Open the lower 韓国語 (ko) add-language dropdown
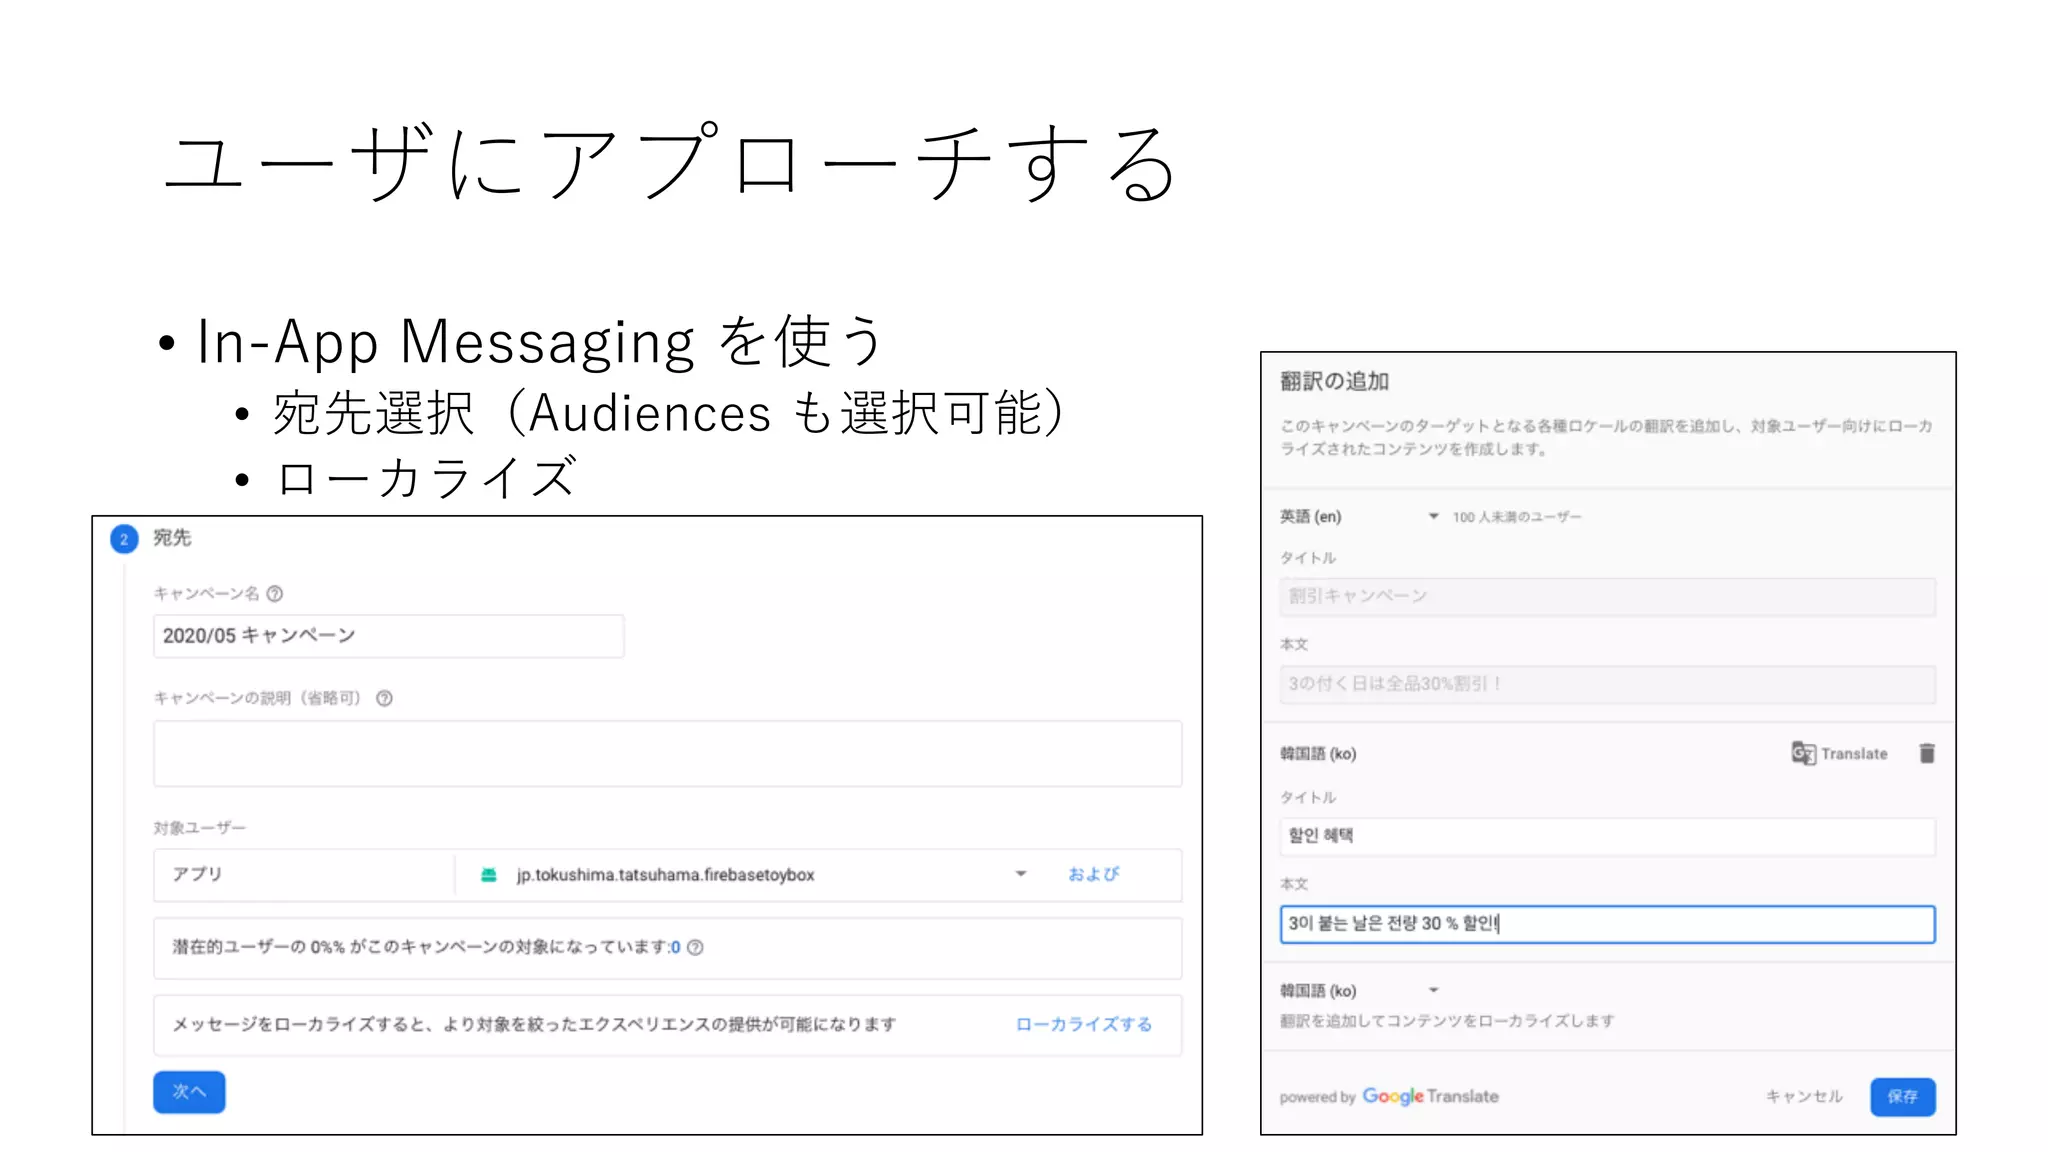Screen dimensions: 2048x1152 pyautogui.click(x=1433, y=990)
